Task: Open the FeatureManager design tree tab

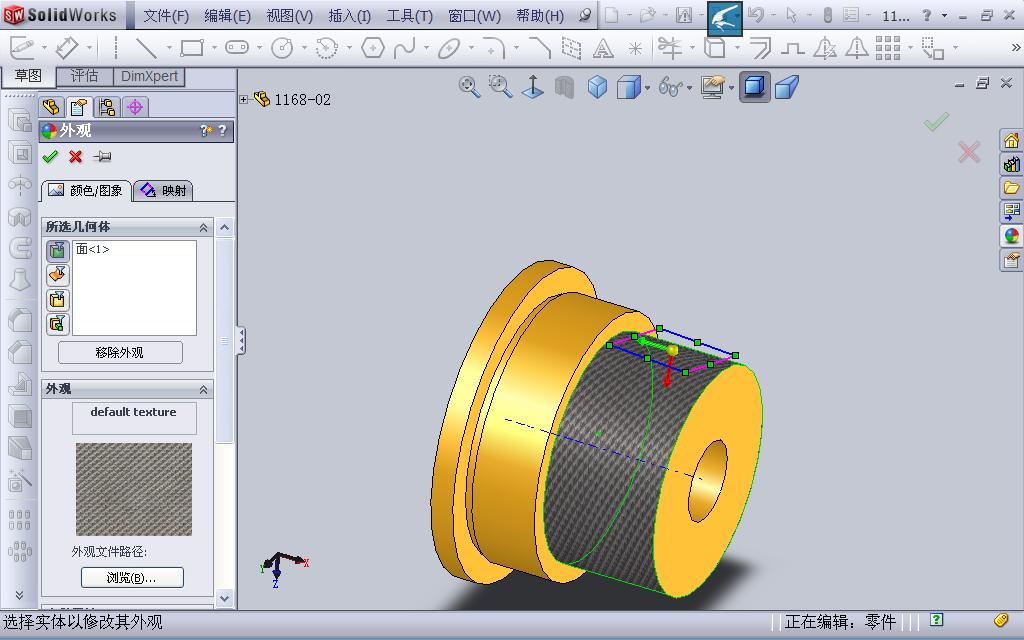Action: [51, 106]
